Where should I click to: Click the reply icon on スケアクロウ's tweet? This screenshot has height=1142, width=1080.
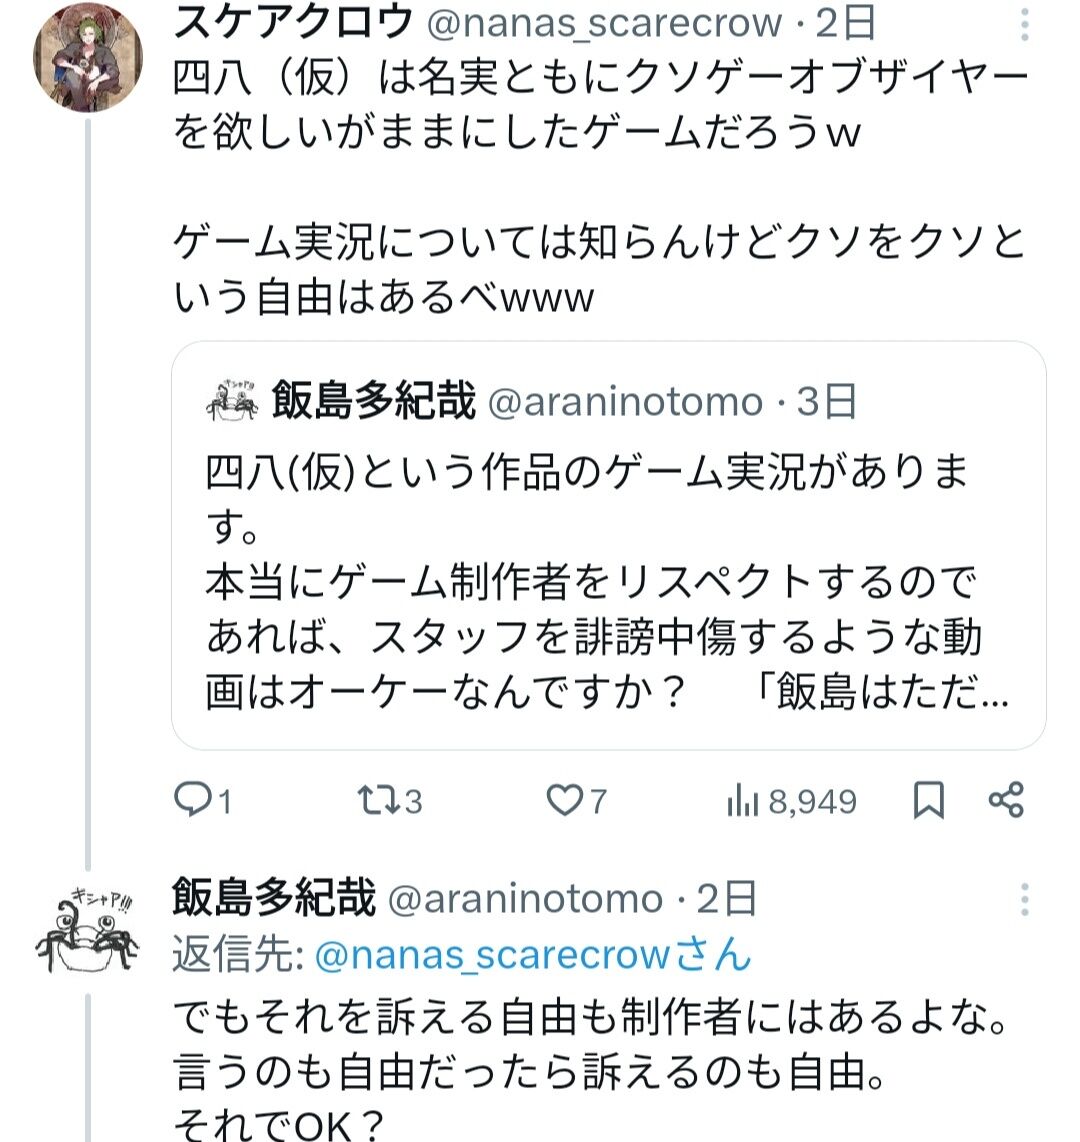[x=191, y=800]
